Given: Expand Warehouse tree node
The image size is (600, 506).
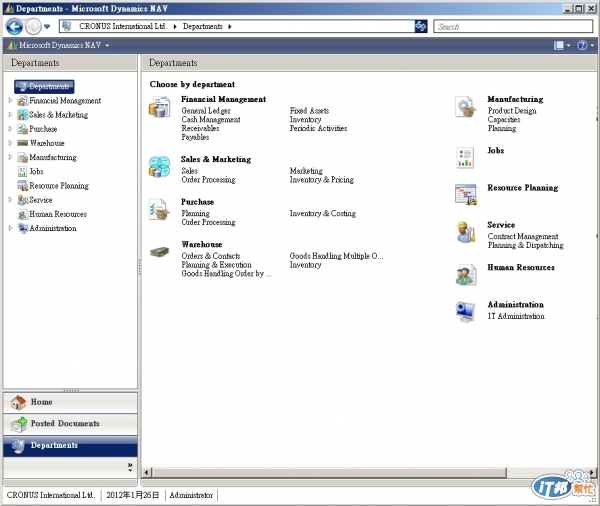Looking at the screenshot, I should (x=10, y=143).
